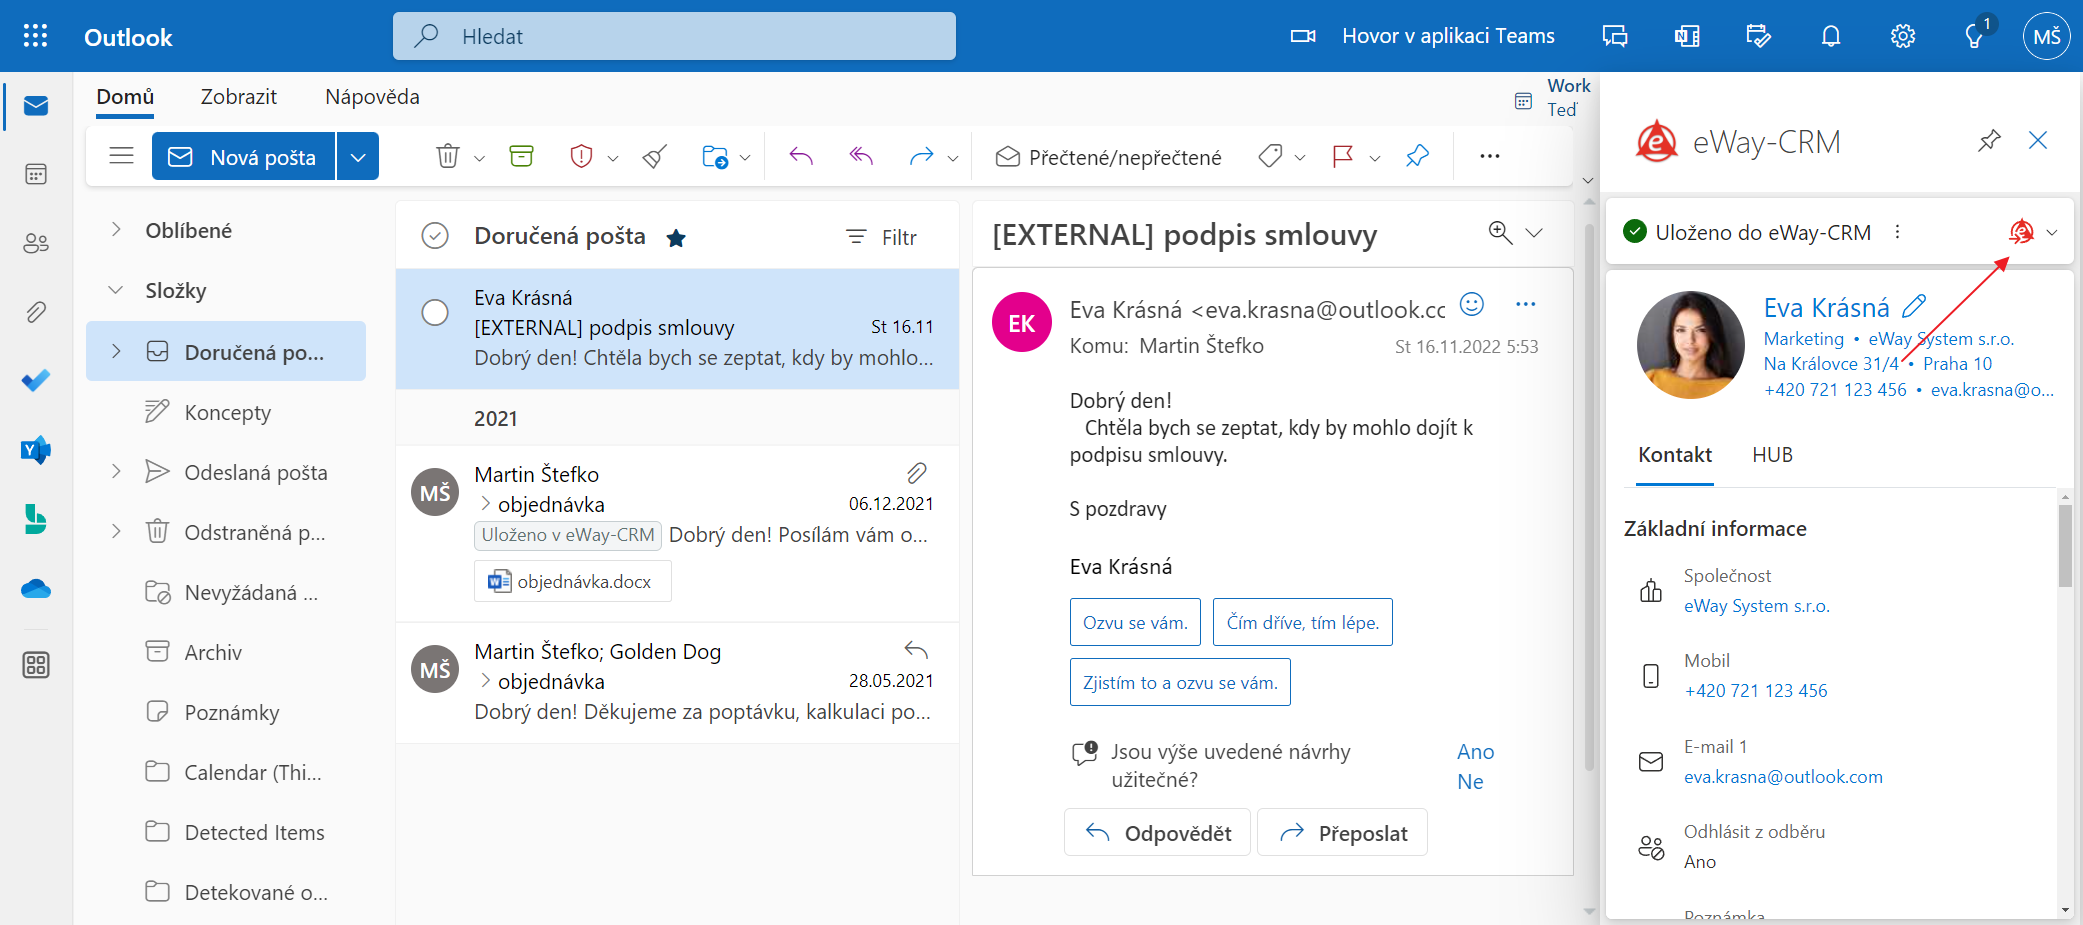The height and width of the screenshot is (925, 2083).
Task: Open zoom magnifier in reading pane
Action: 1500,232
